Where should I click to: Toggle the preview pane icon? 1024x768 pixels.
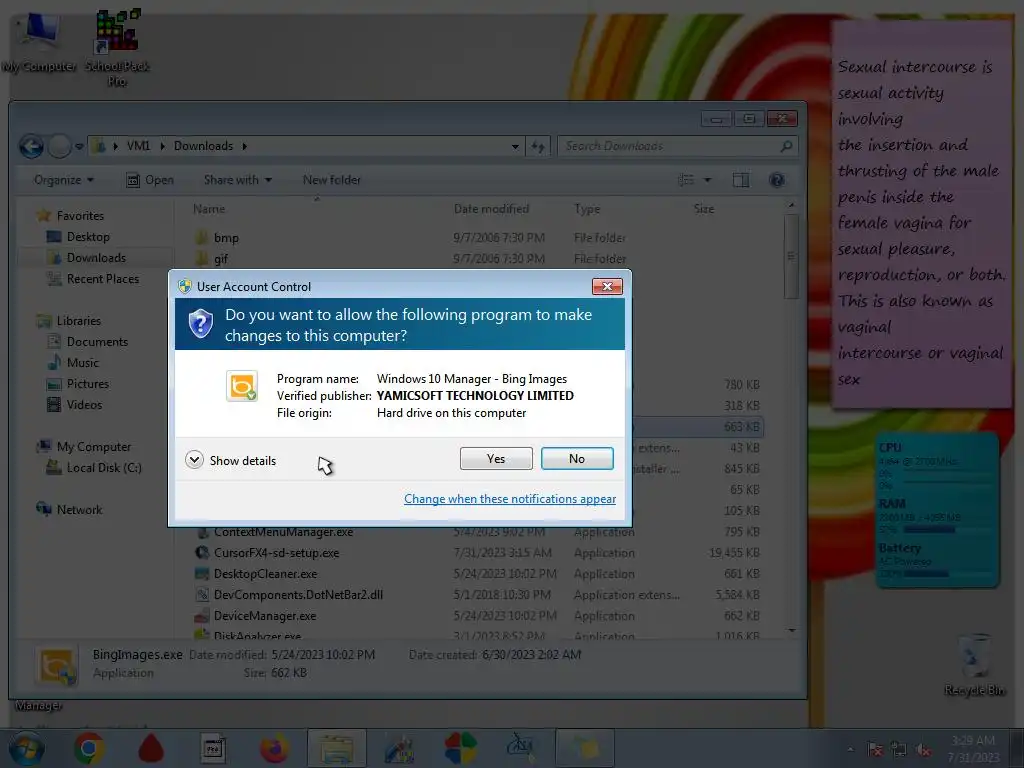(741, 180)
